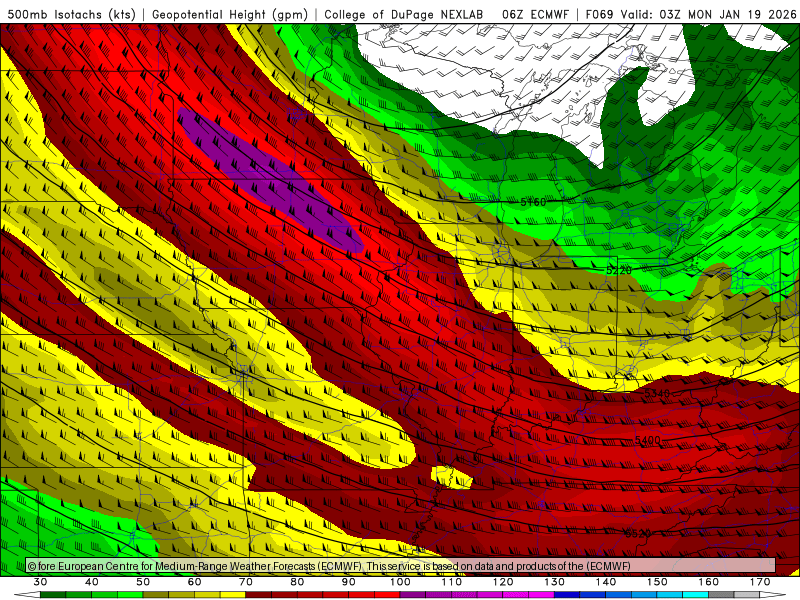This screenshot has height=600, width=800.
Task: Click the 5160 height contour label
Action: click(533, 203)
